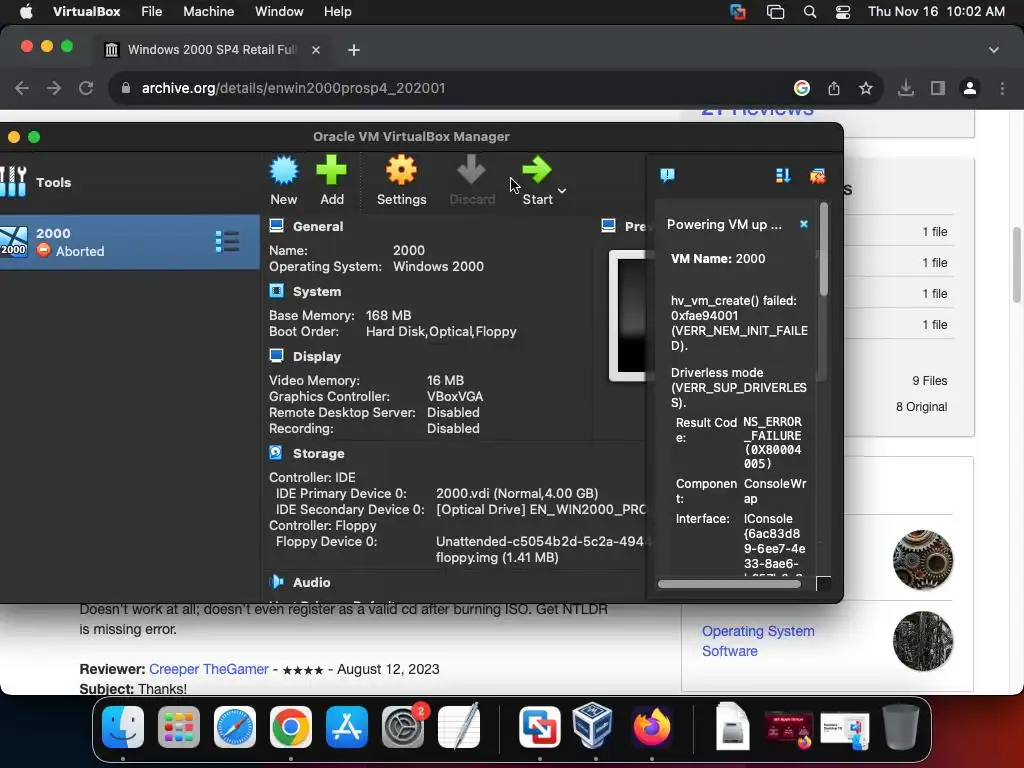Click Chrome forward arrow
1024x768 pixels.
54,88
